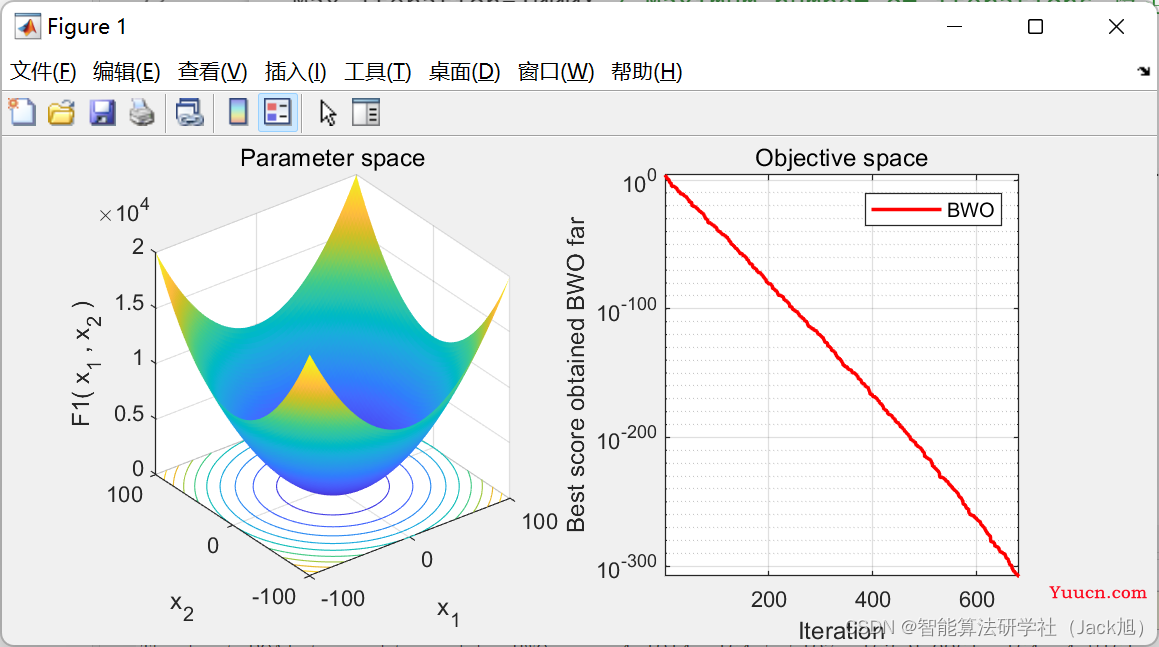Click the 'Iteration' x-axis label
1159x647 pixels.
(x=841, y=631)
